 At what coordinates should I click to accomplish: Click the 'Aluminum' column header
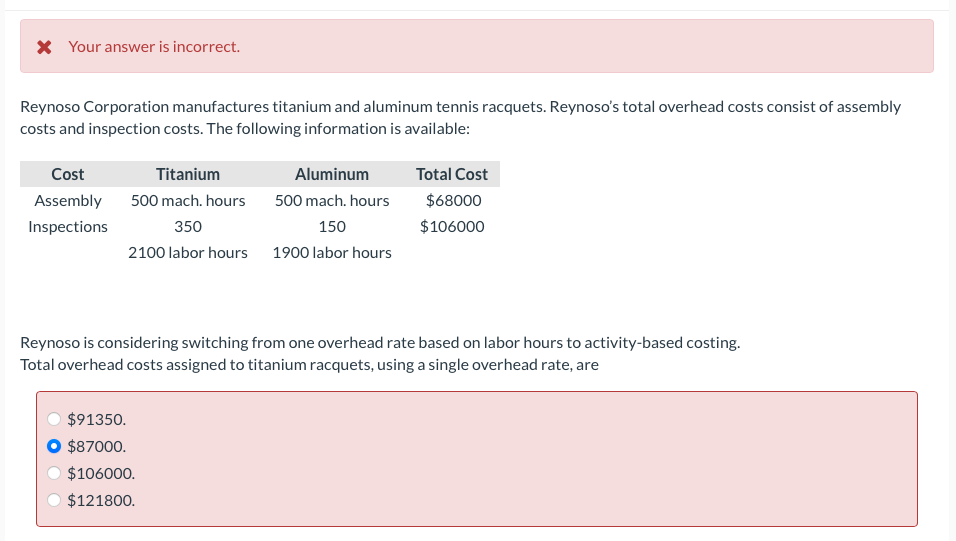coord(332,174)
